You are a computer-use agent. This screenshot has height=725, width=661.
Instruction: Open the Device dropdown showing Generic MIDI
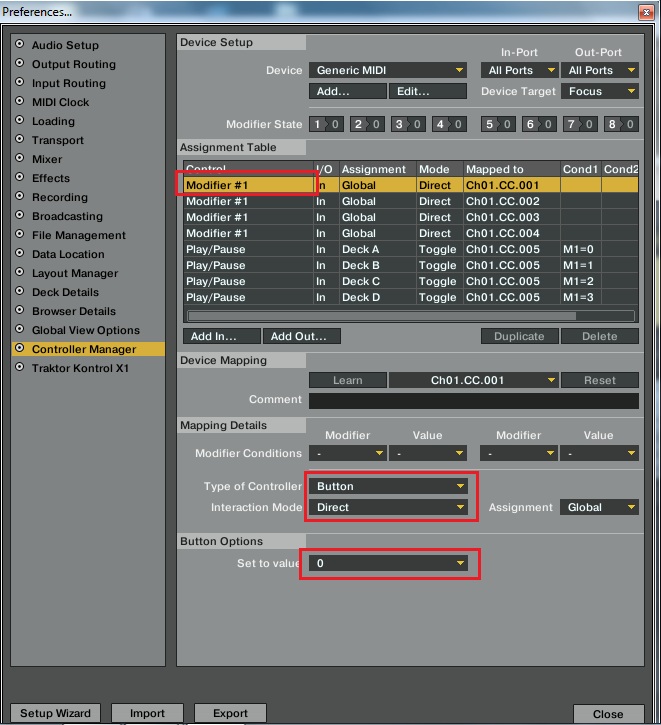coord(388,70)
